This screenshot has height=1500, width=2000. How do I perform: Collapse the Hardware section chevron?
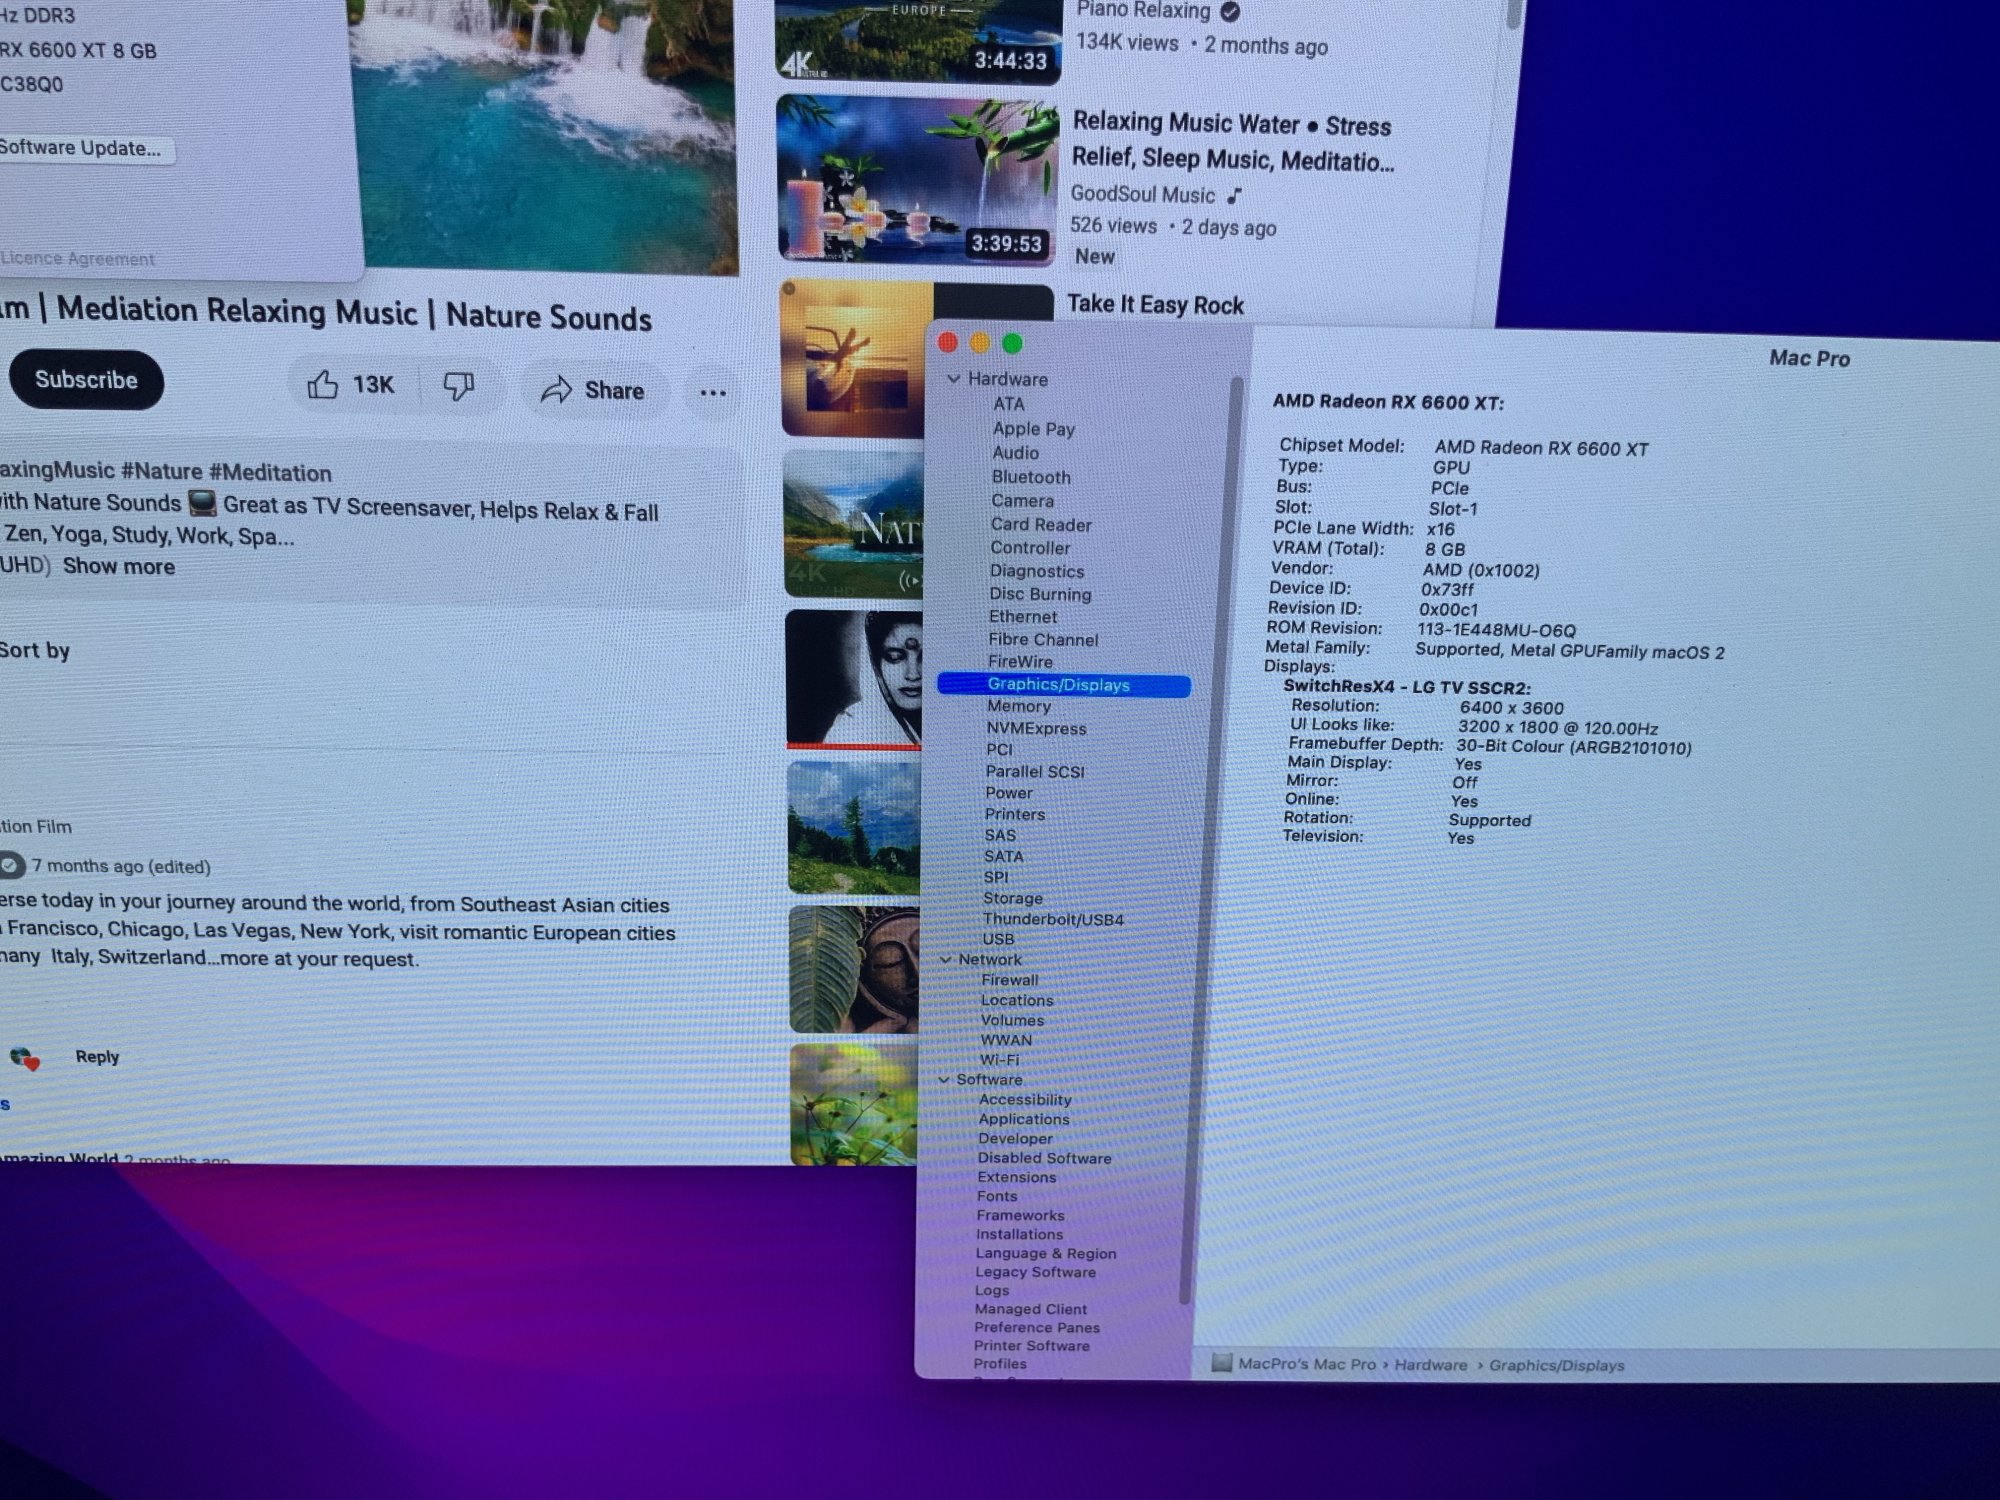click(x=954, y=379)
